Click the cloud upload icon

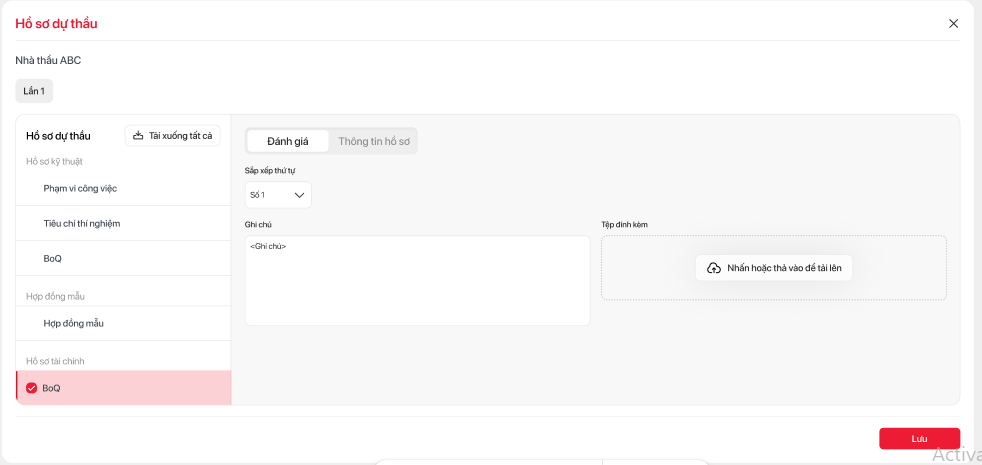tap(713, 268)
